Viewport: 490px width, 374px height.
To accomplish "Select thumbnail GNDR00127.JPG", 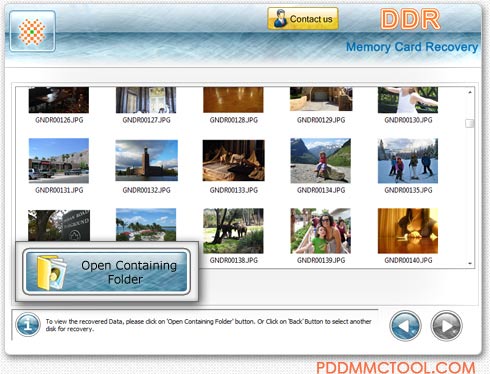I will coord(146,100).
